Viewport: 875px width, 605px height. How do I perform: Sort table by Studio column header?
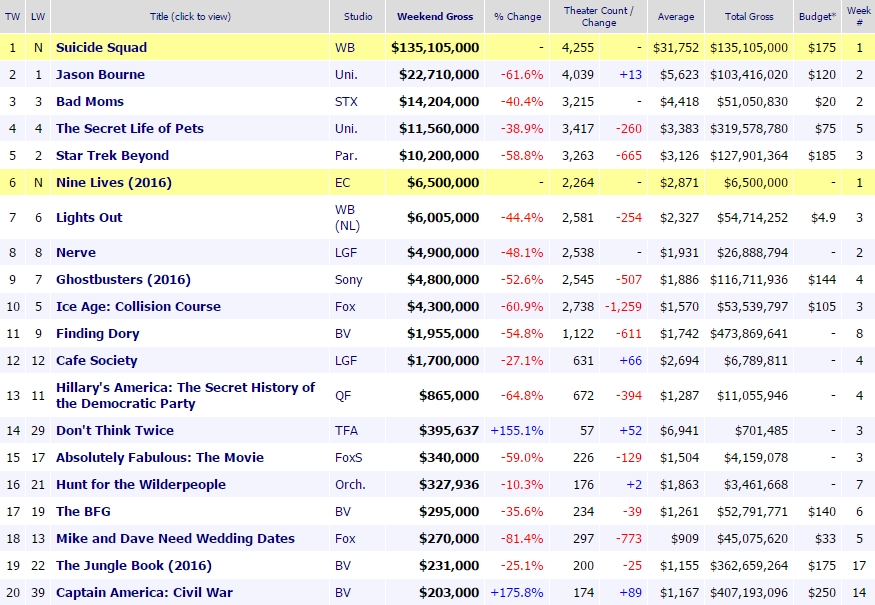(358, 16)
